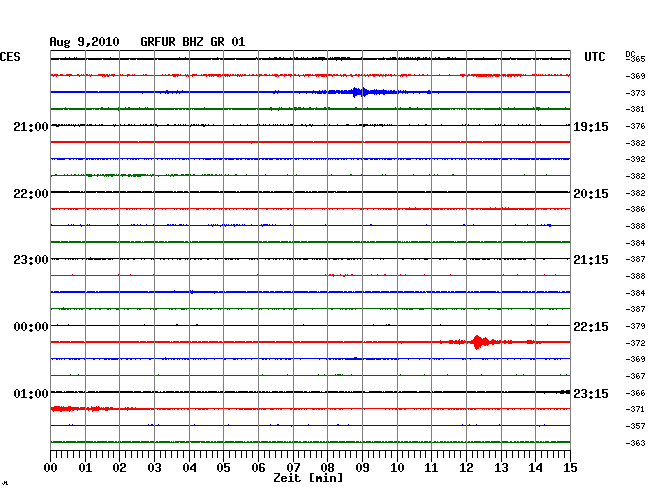Click the 20:15 UTC time label

[591, 194]
